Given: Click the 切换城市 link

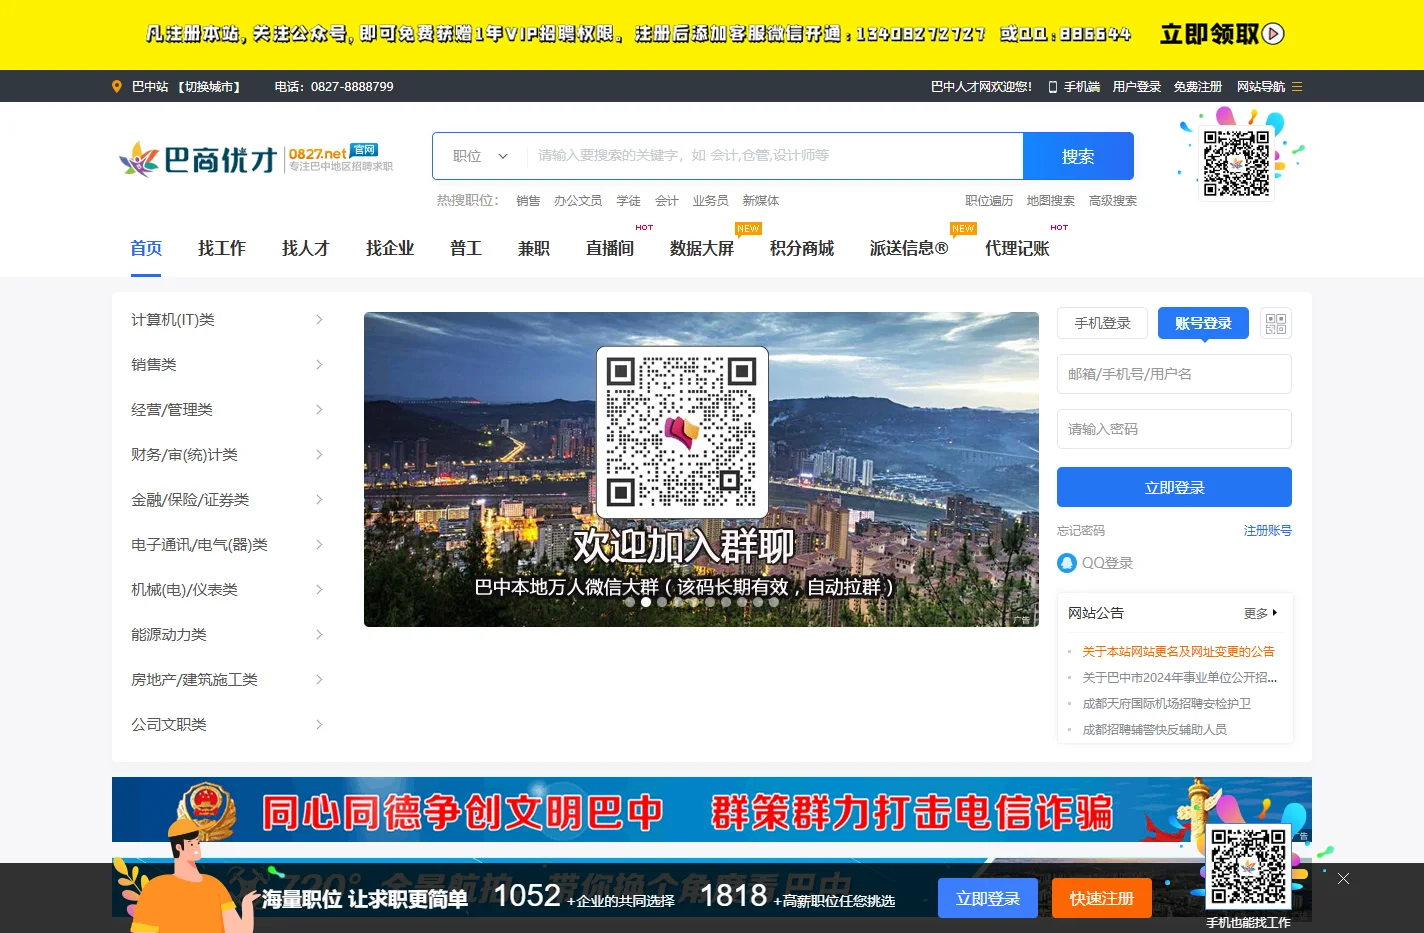Looking at the screenshot, I should (209, 87).
